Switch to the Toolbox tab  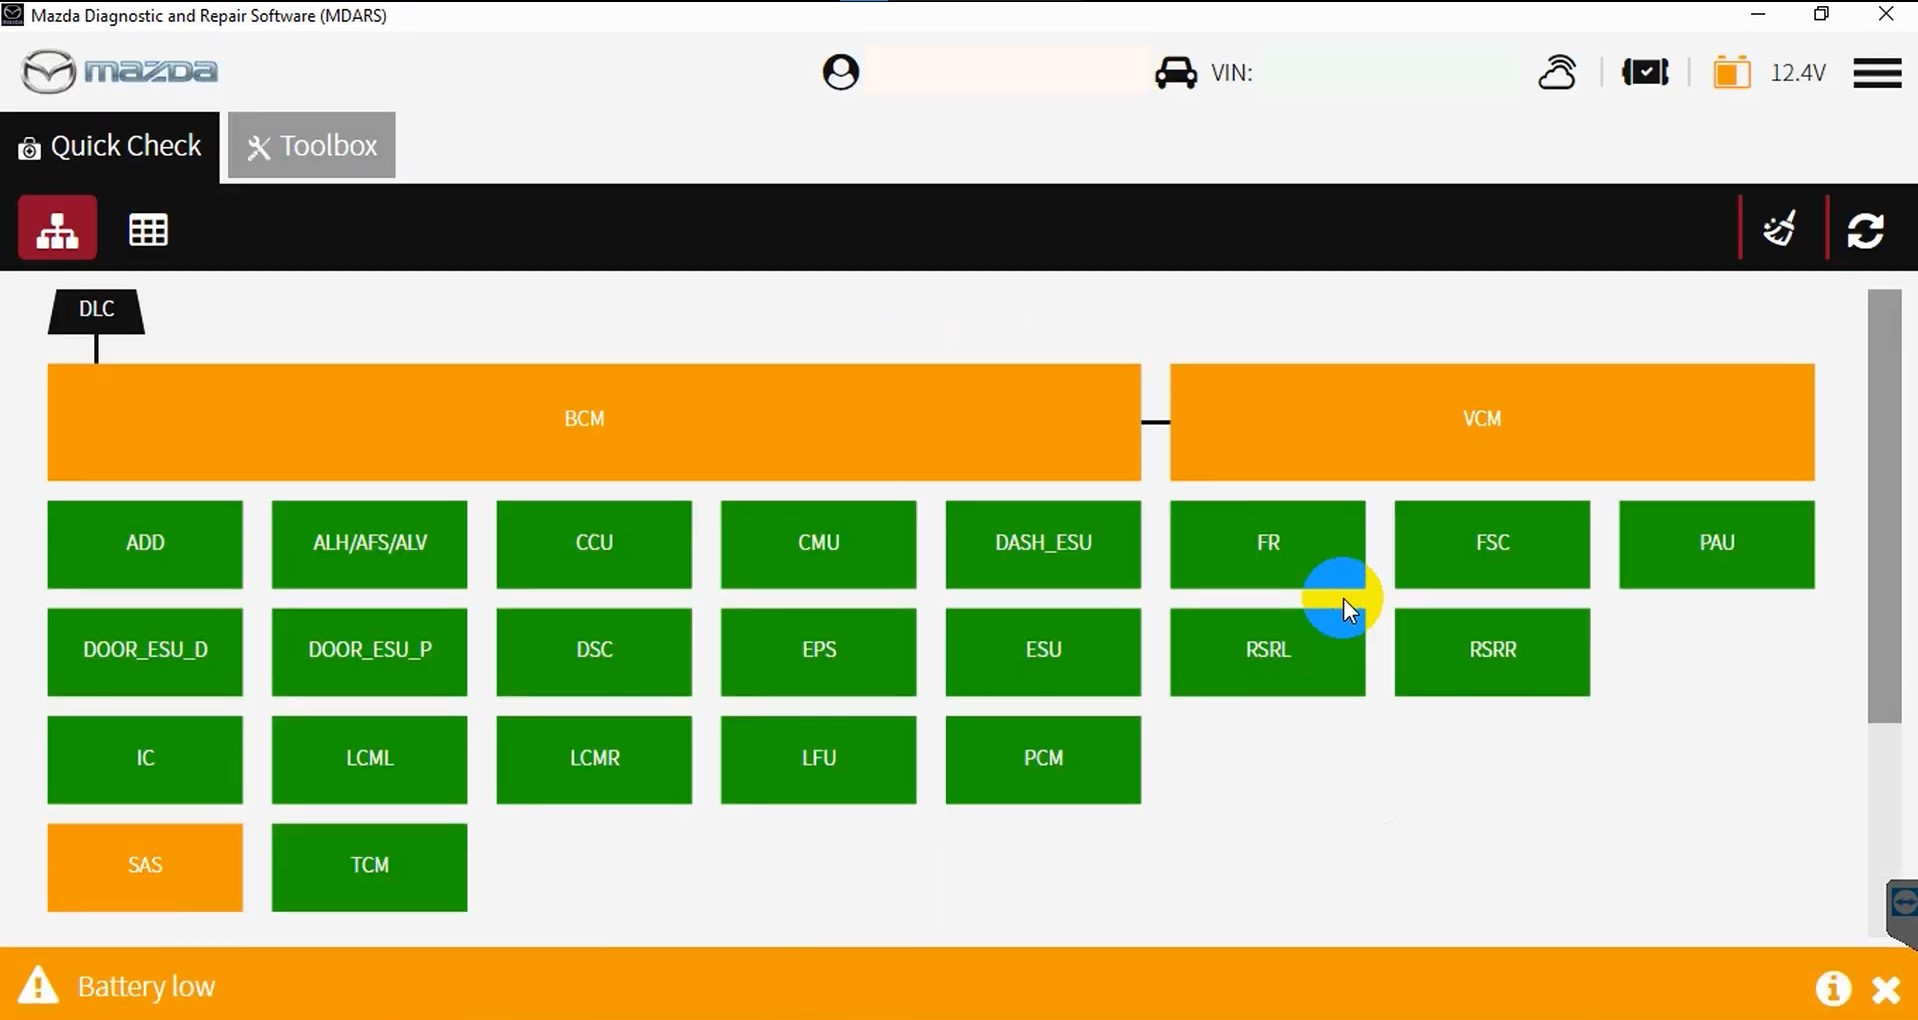(312, 146)
